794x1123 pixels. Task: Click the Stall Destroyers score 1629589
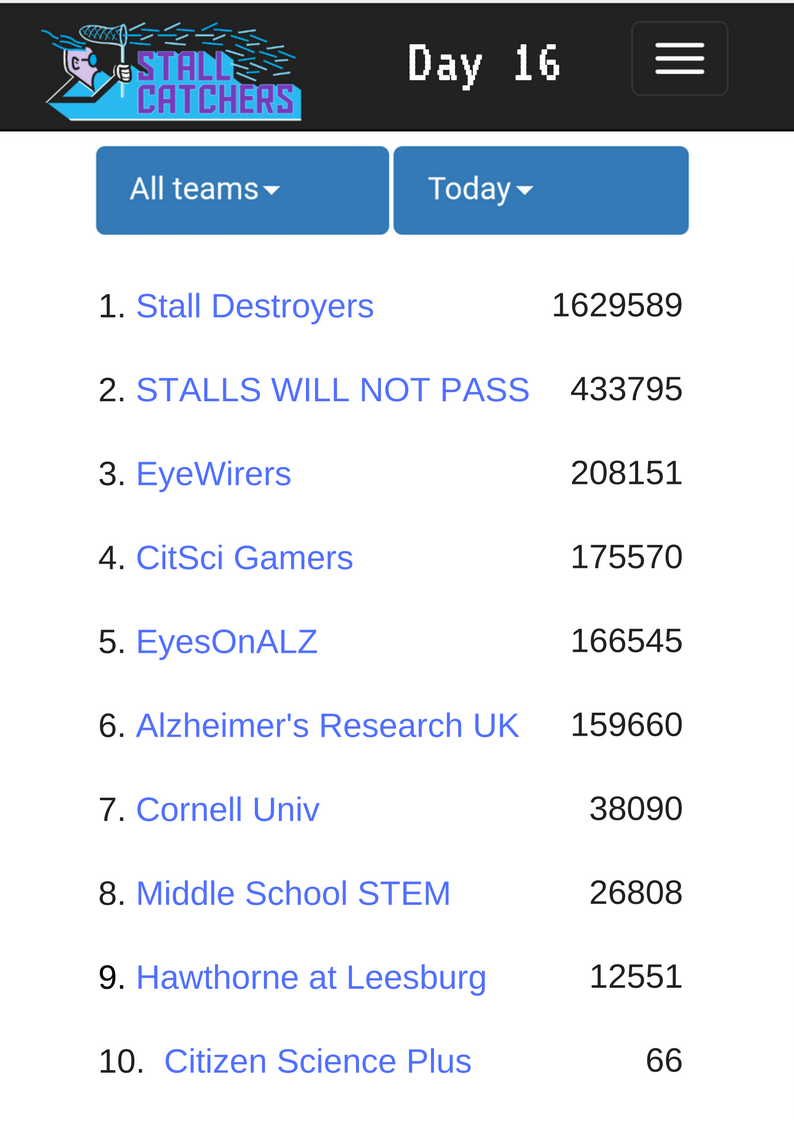[616, 306]
